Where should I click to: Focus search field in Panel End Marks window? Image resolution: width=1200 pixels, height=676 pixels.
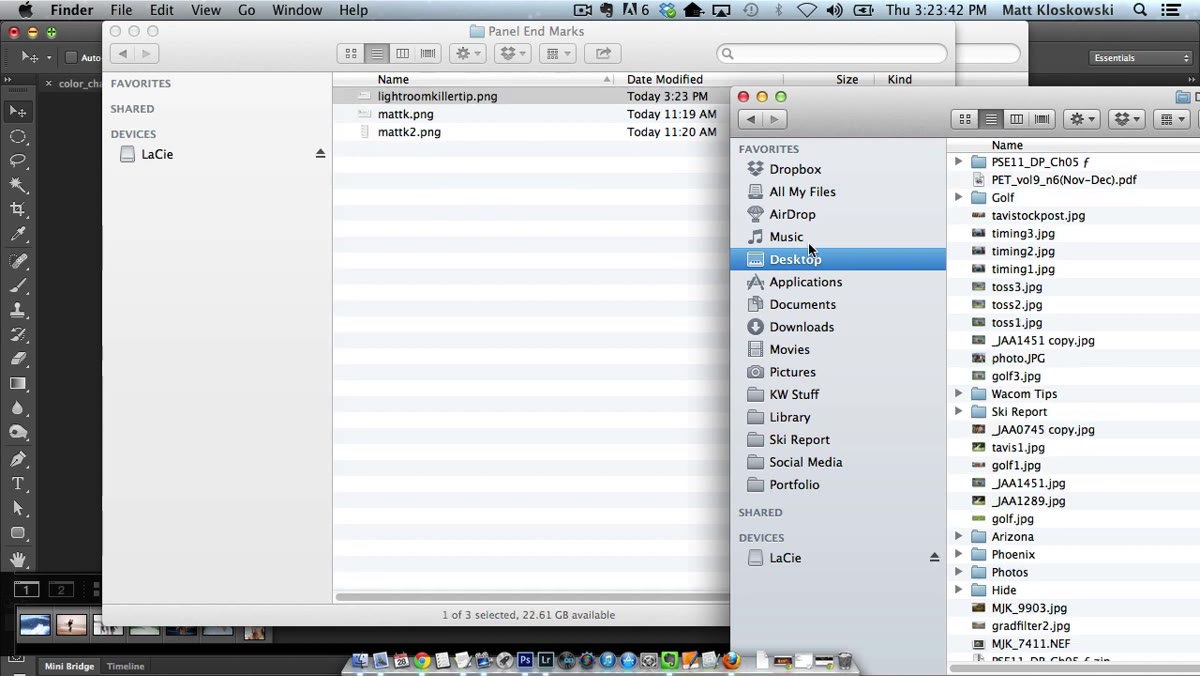[x=832, y=53]
